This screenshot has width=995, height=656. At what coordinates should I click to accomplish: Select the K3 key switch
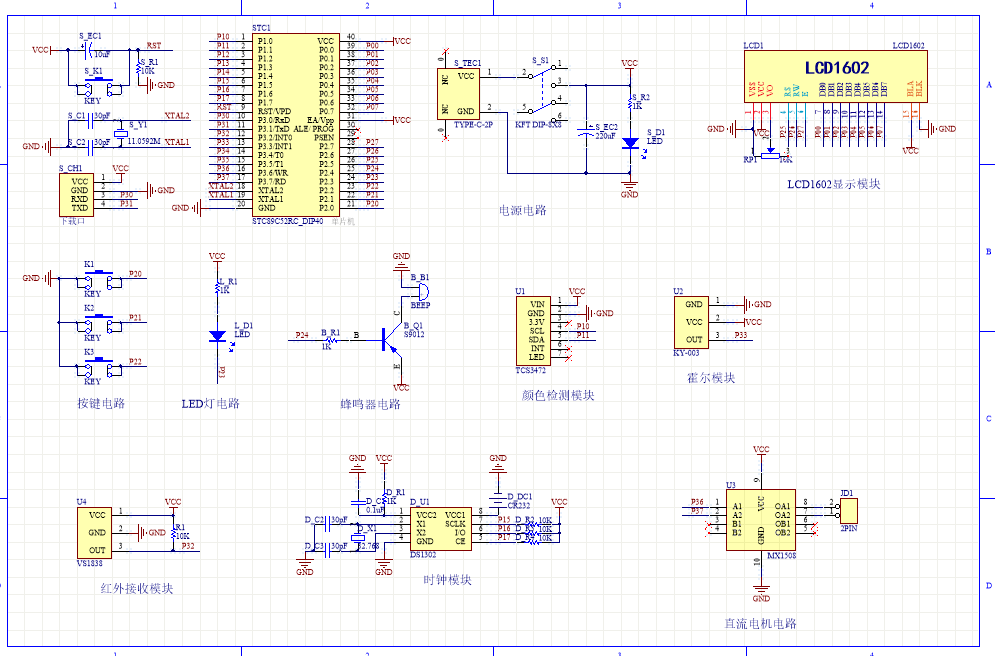pyautogui.click(x=99, y=368)
